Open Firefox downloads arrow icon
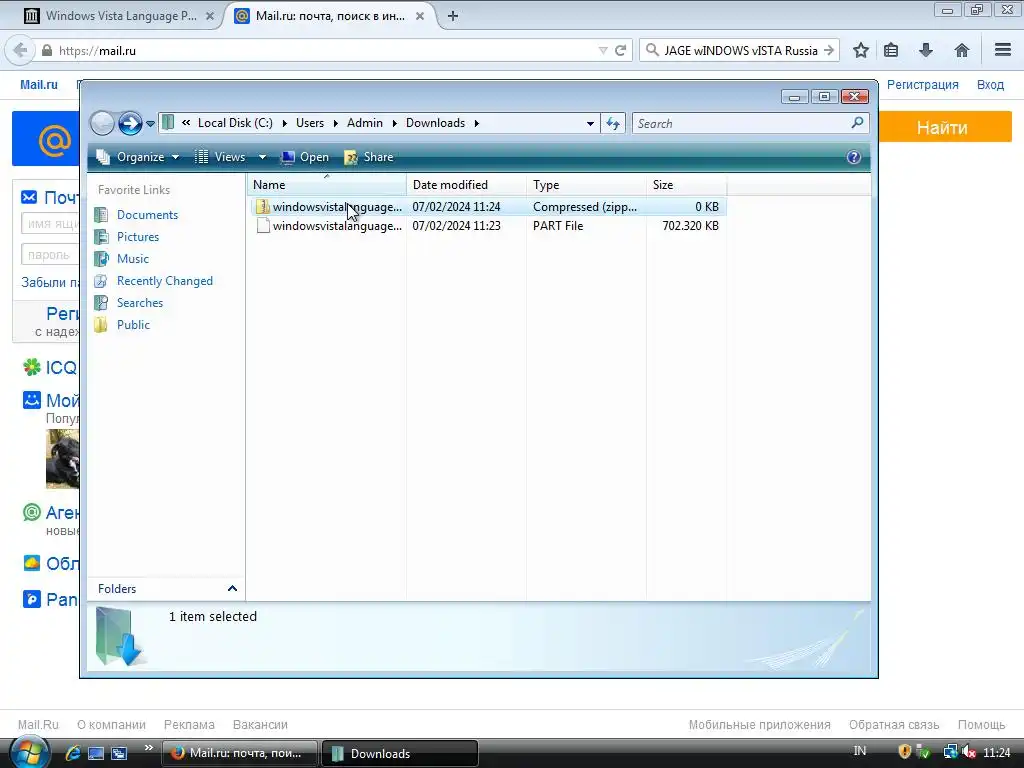The height and width of the screenshot is (768, 1024). coord(926,50)
